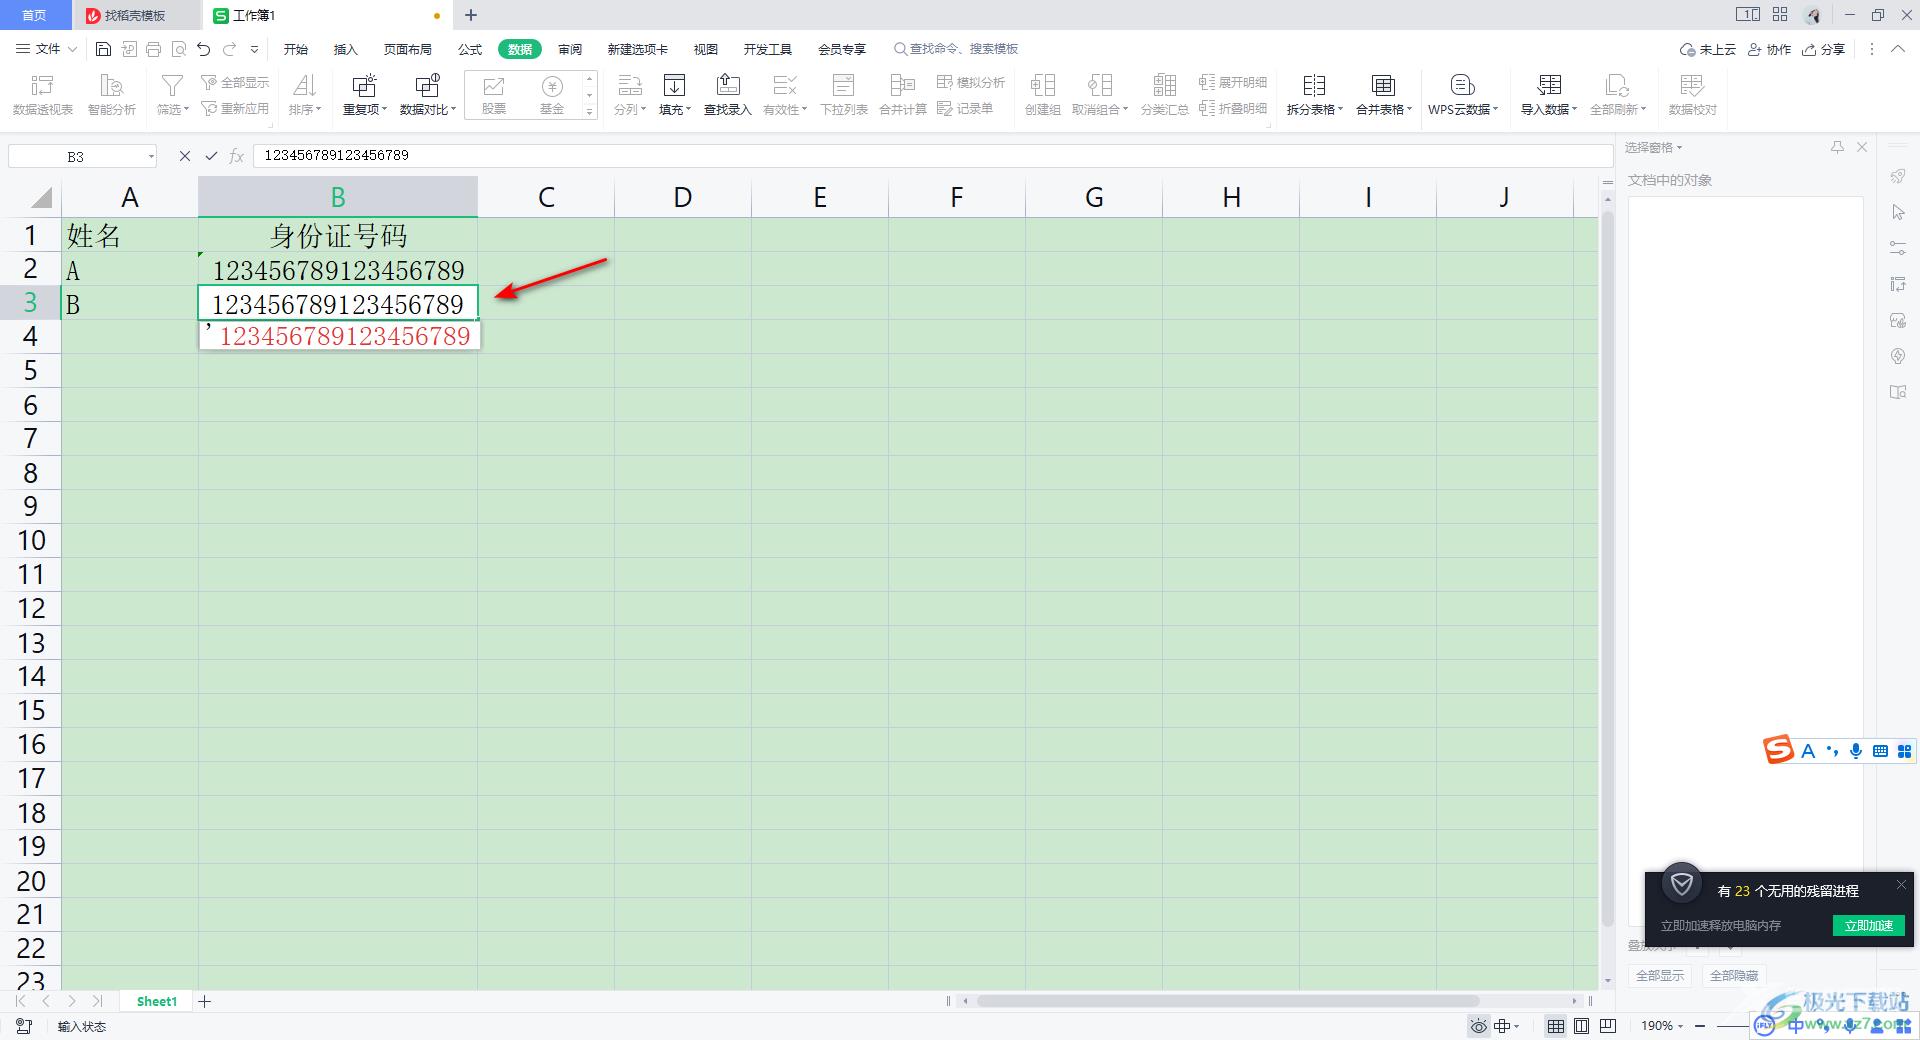Screen dimensions: 1920x1040
Task: Click the 筛选 filter funnel icon
Action: [172, 87]
